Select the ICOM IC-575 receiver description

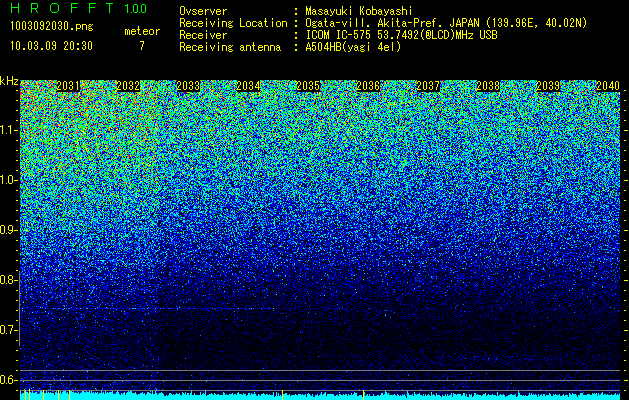click(401, 35)
